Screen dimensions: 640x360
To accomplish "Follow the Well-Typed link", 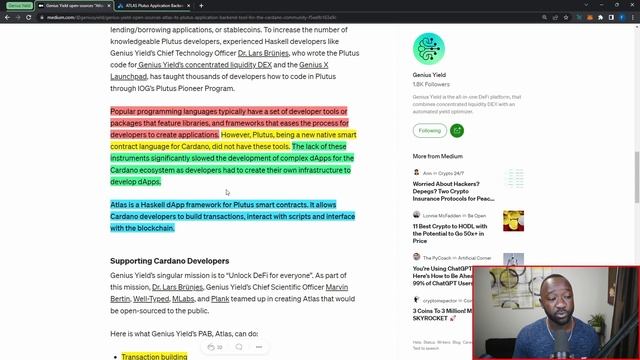I will [151, 299].
